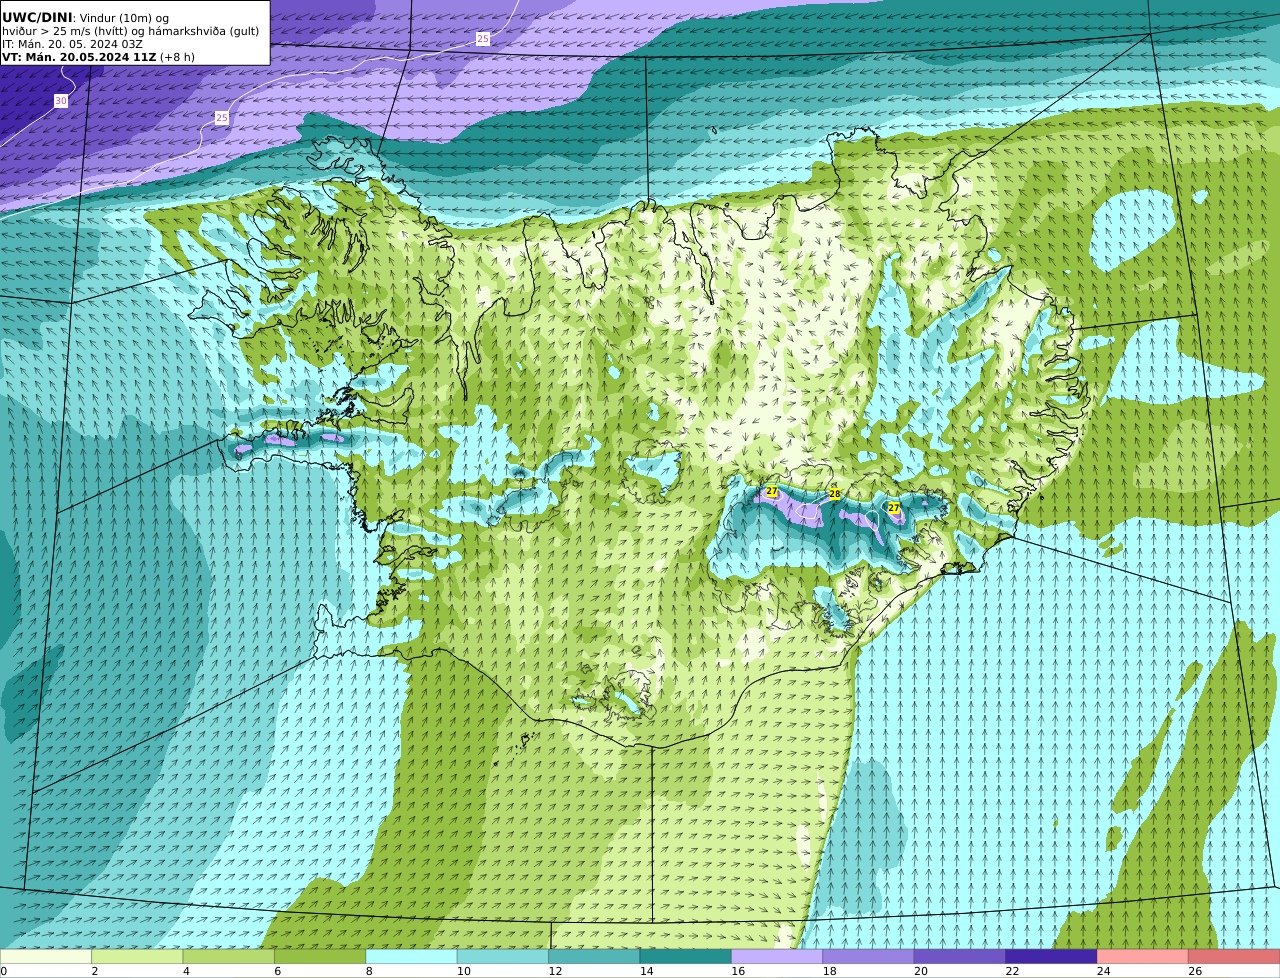This screenshot has height=978, width=1280.
Task: Click the 14–16 m/s dark teal legend swatch
Action: (686, 957)
